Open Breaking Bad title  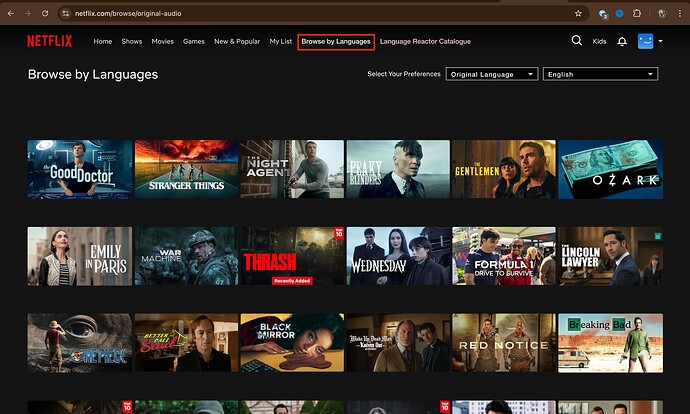pos(611,343)
